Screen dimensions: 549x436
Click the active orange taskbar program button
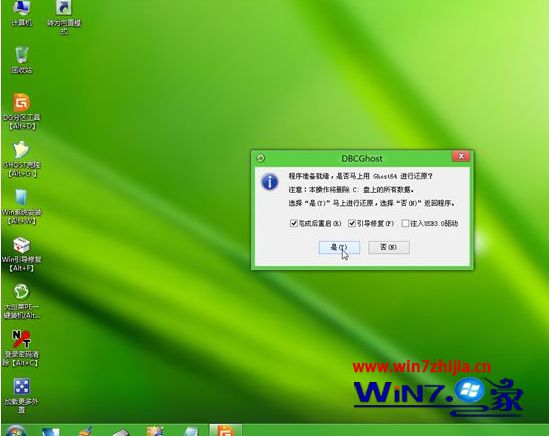coord(225,430)
